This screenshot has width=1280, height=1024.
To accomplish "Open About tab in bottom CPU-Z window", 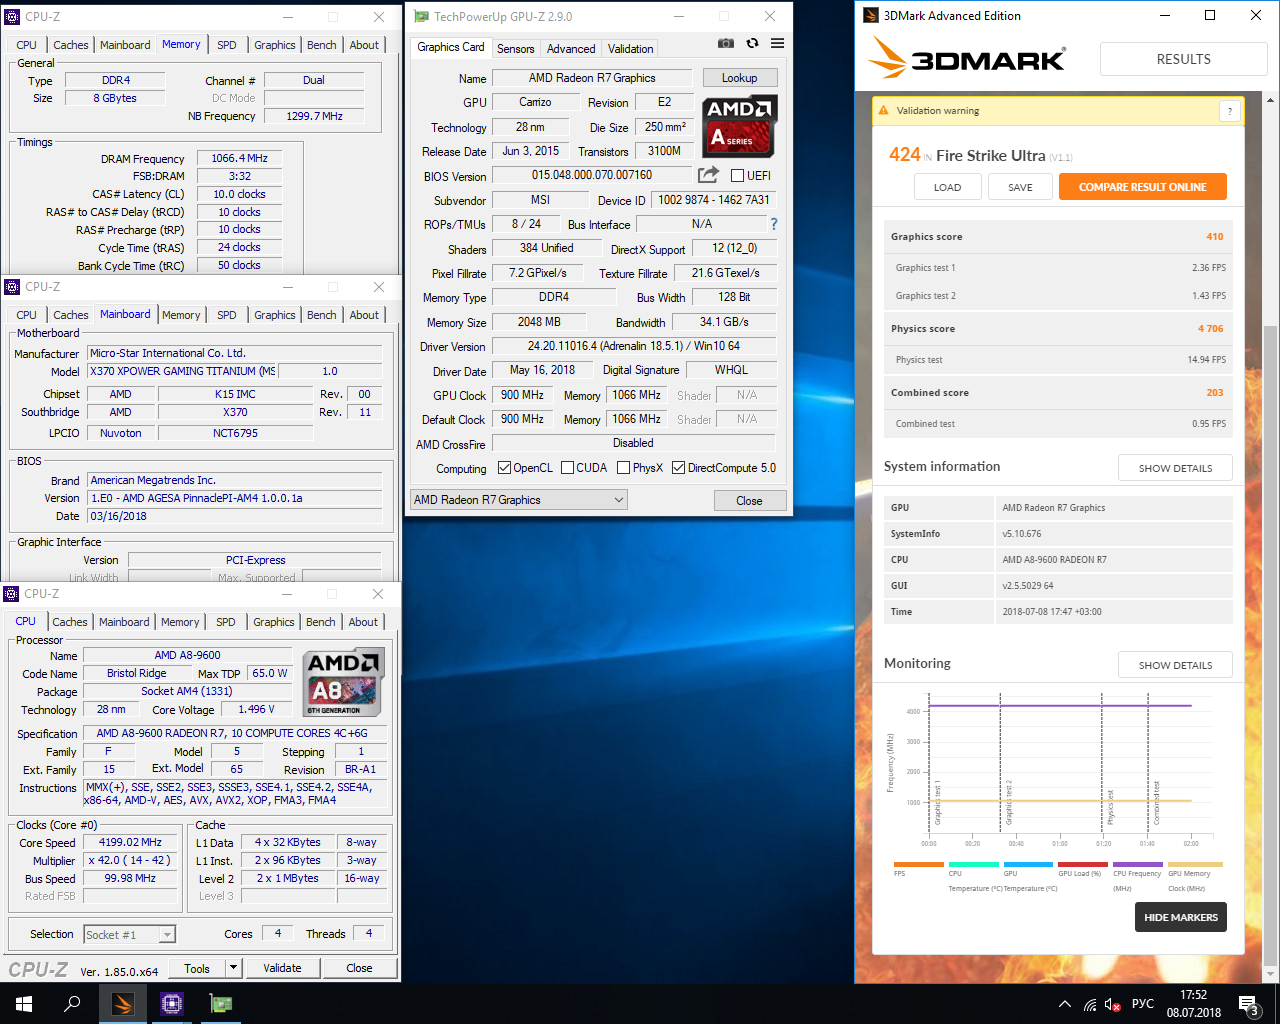I will (x=363, y=622).
